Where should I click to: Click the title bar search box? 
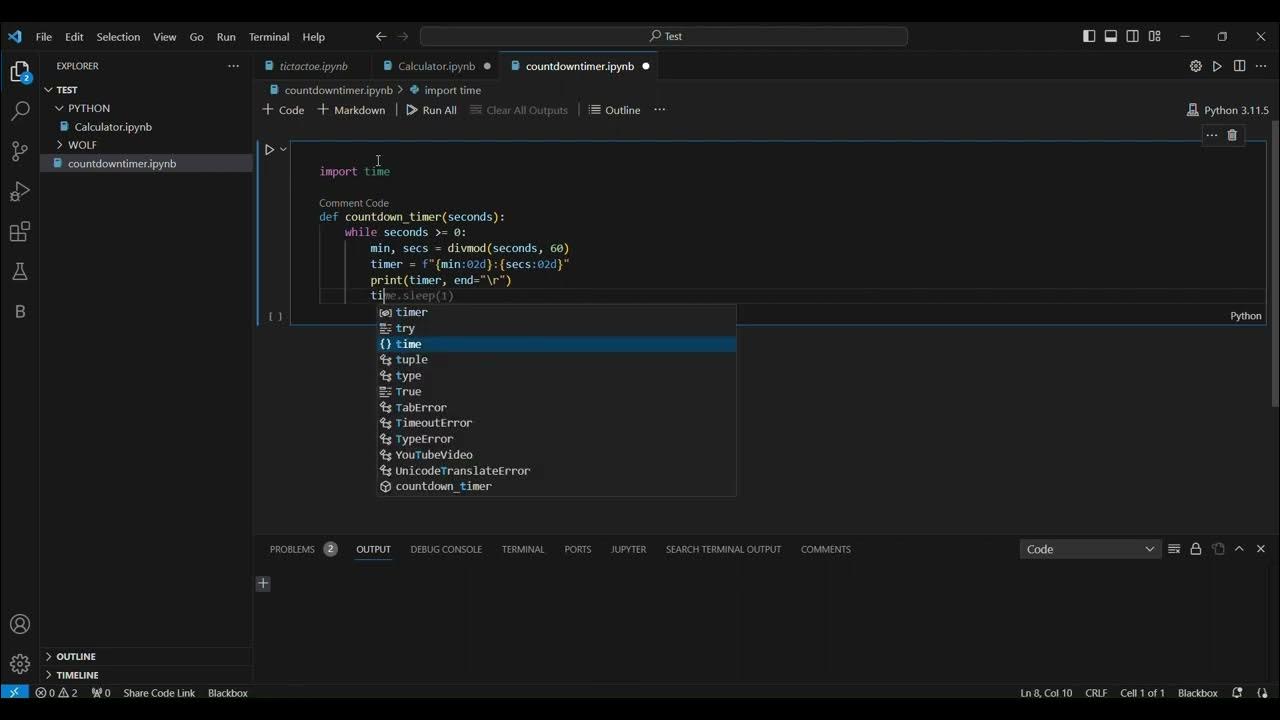pos(664,36)
